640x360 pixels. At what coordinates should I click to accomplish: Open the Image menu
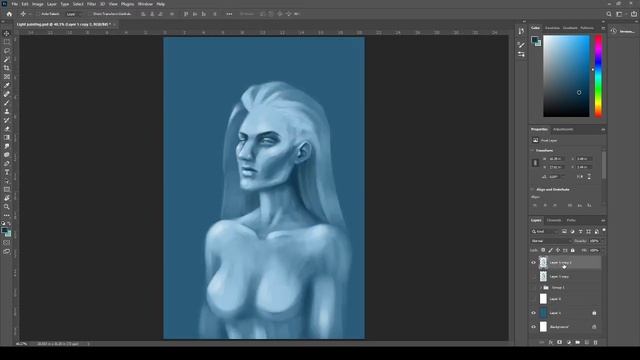point(38,4)
